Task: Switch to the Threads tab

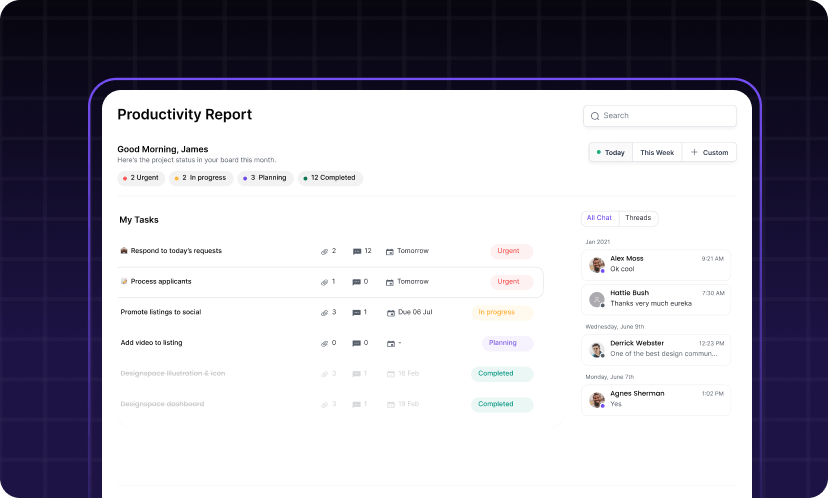Action: 638,218
